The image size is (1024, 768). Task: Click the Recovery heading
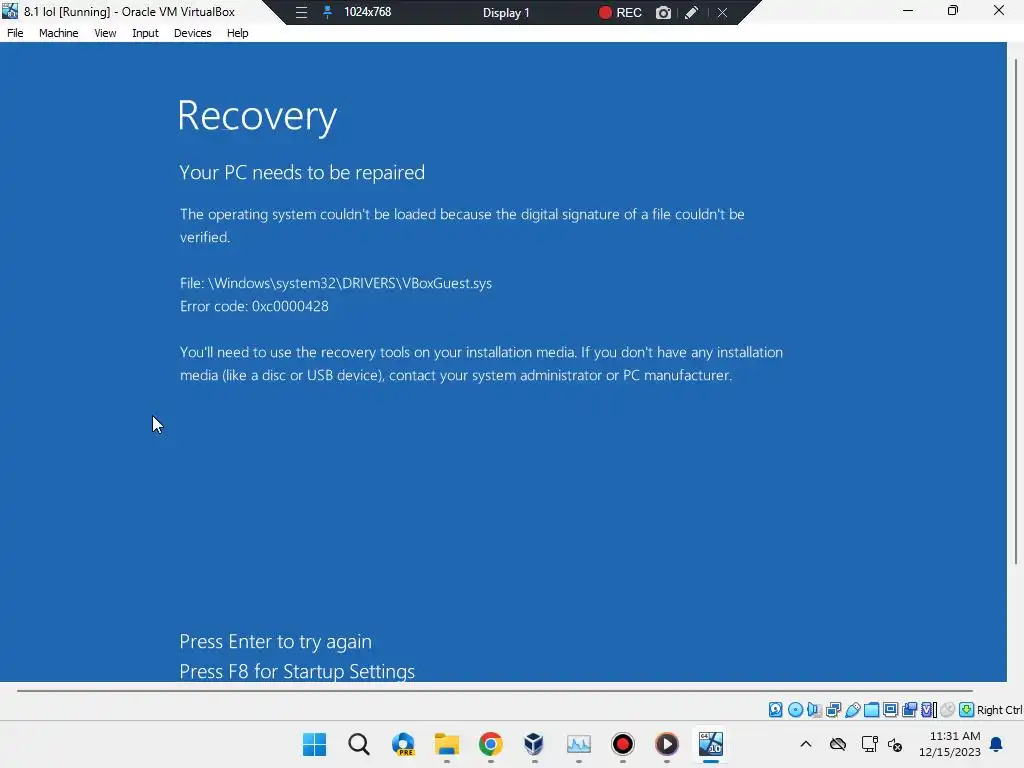pos(257,116)
